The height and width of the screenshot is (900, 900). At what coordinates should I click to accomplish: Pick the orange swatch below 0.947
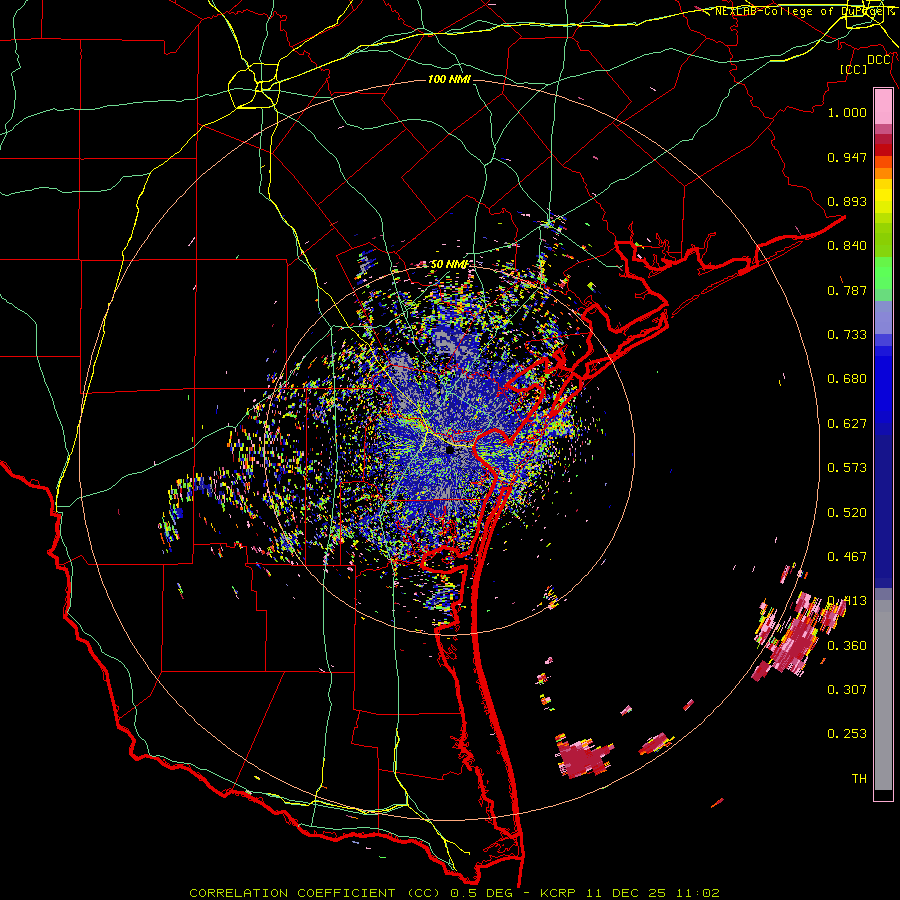[x=883, y=173]
